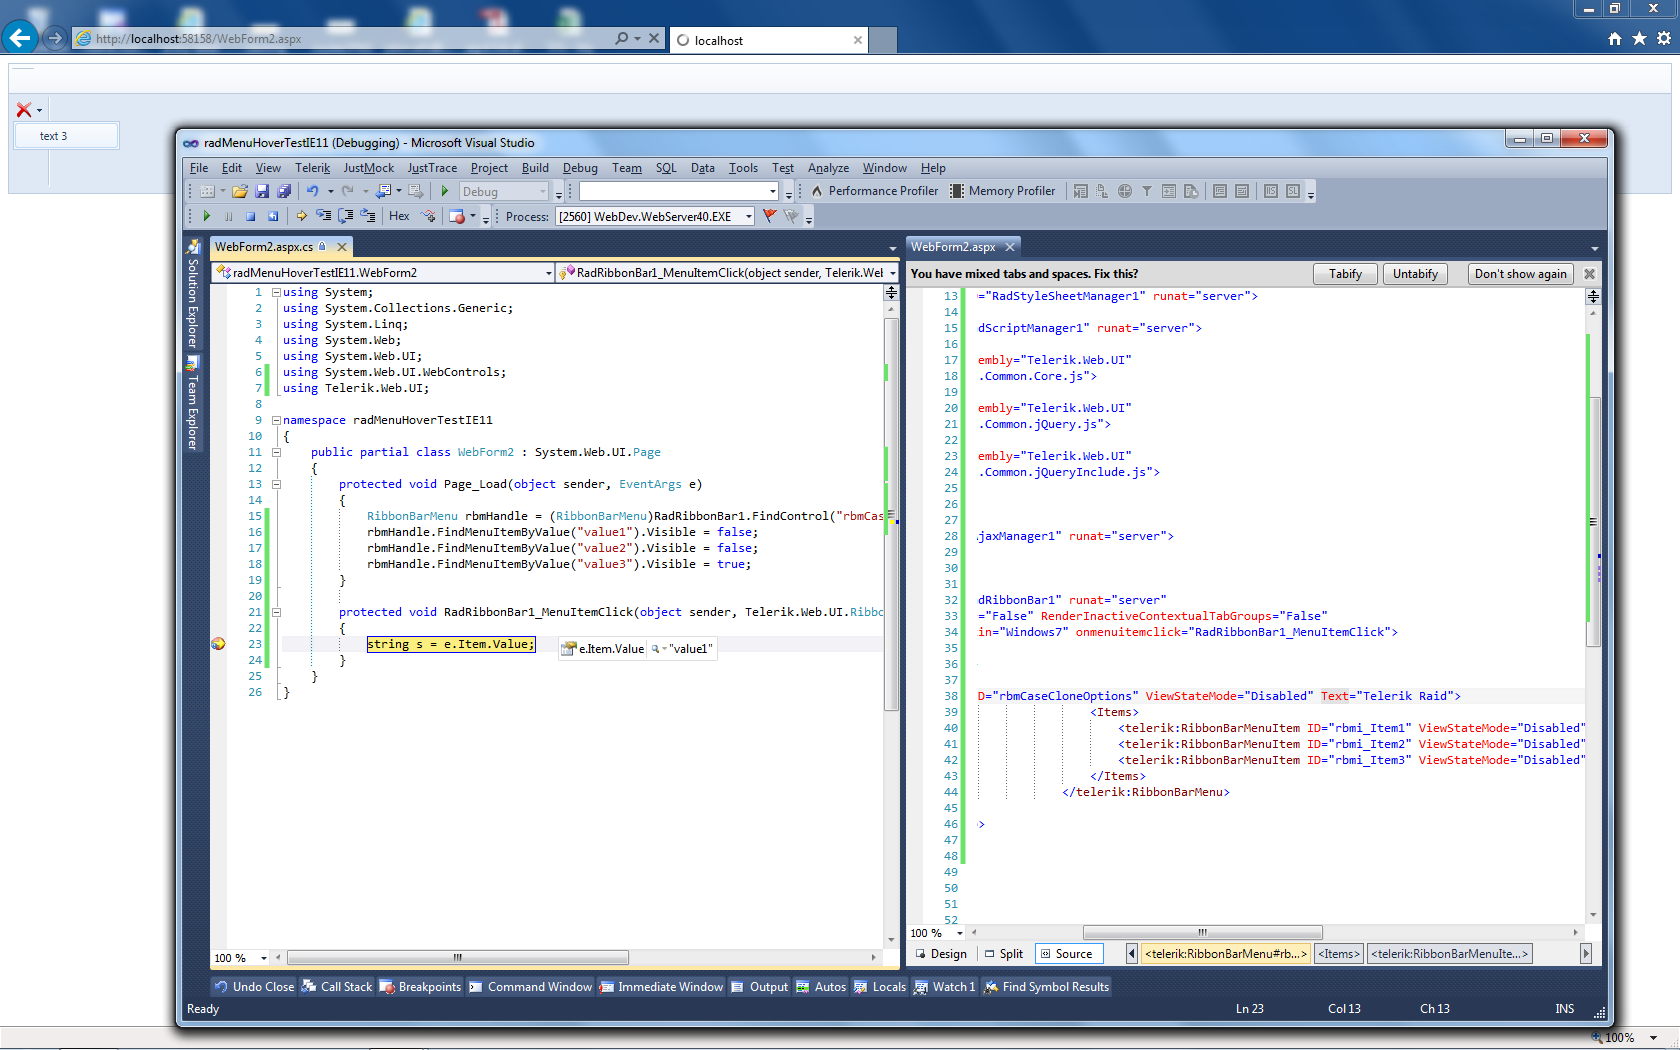Click the code editor horizontal scrollbar thumb
This screenshot has height=1050, width=1680.
point(458,957)
